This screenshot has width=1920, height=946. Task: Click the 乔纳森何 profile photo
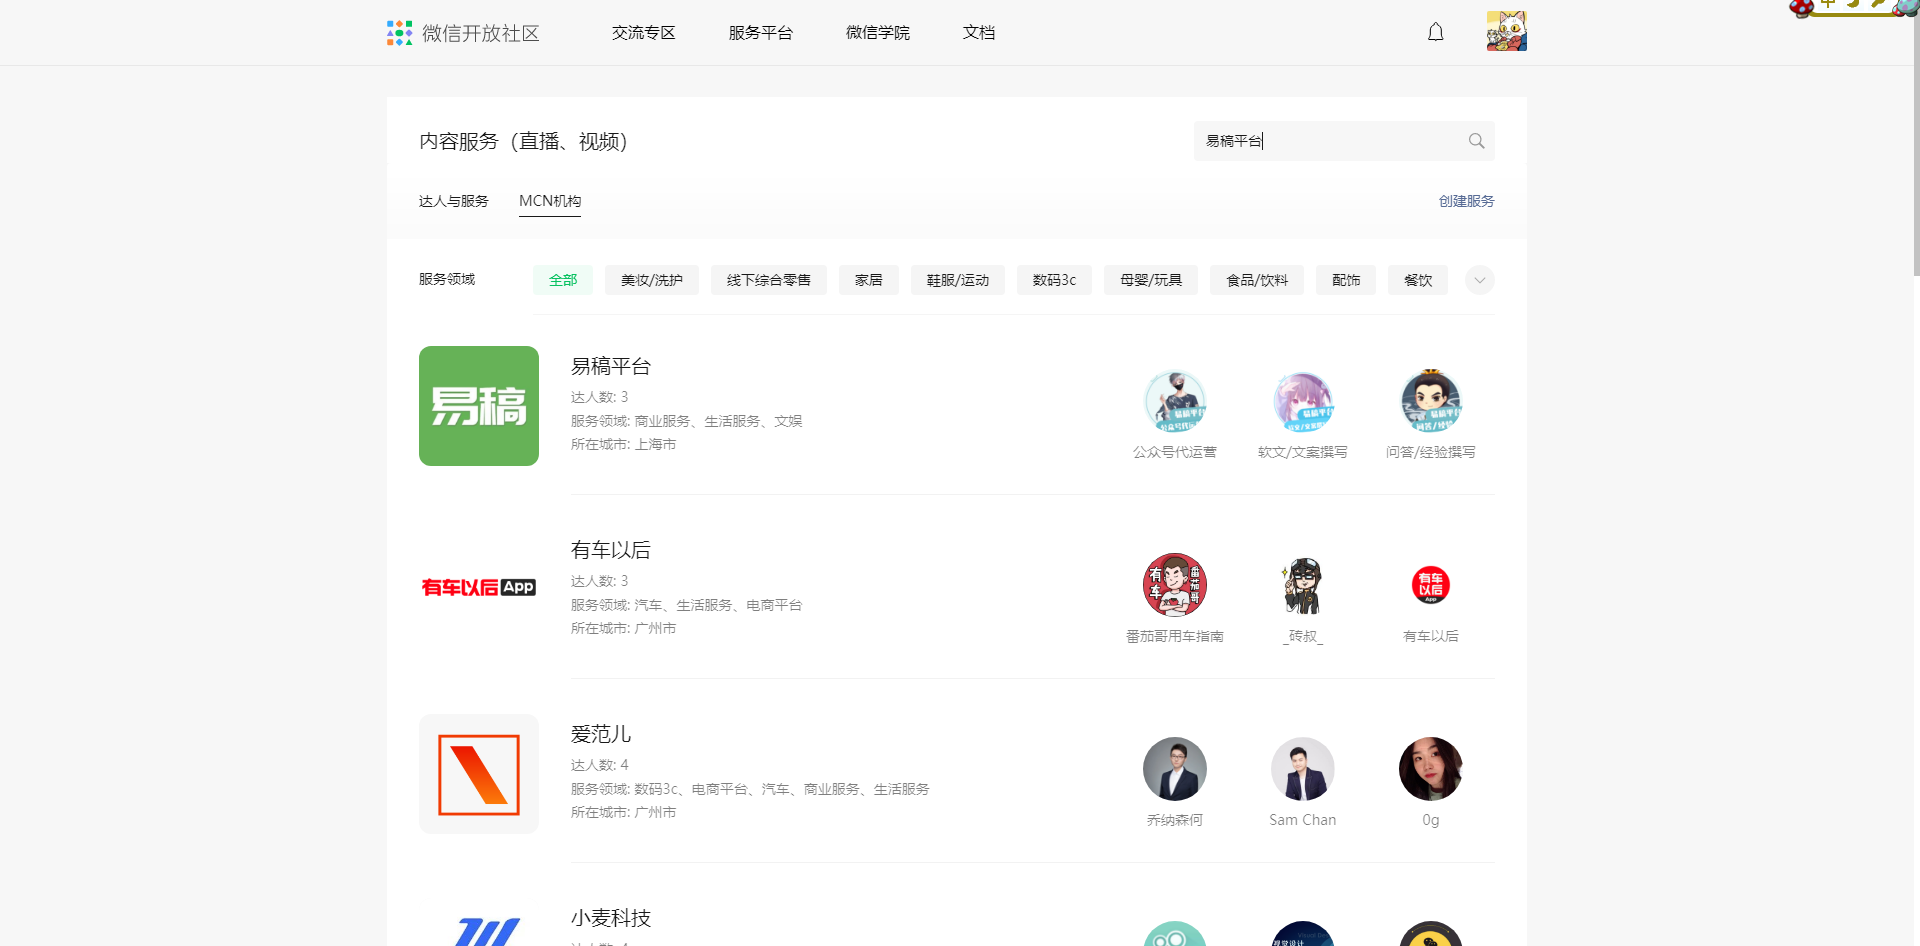(1175, 769)
